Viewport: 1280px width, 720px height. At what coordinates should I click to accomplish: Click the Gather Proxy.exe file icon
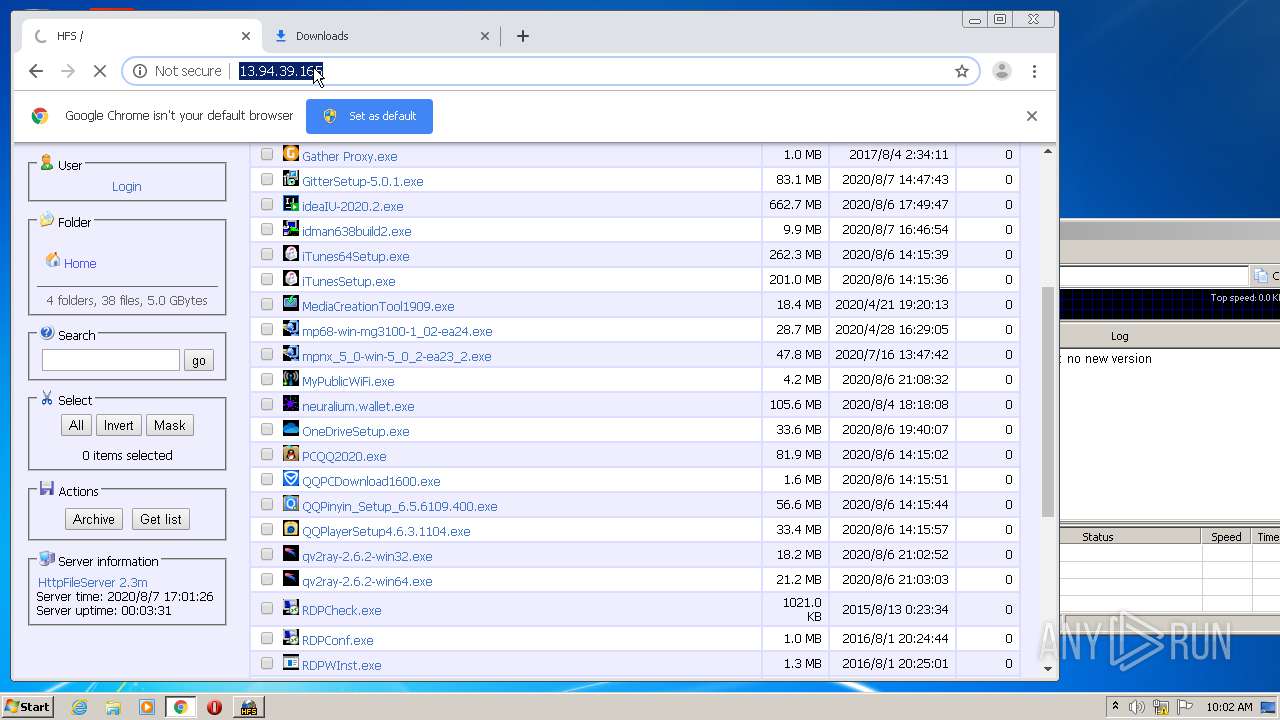[291, 154]
